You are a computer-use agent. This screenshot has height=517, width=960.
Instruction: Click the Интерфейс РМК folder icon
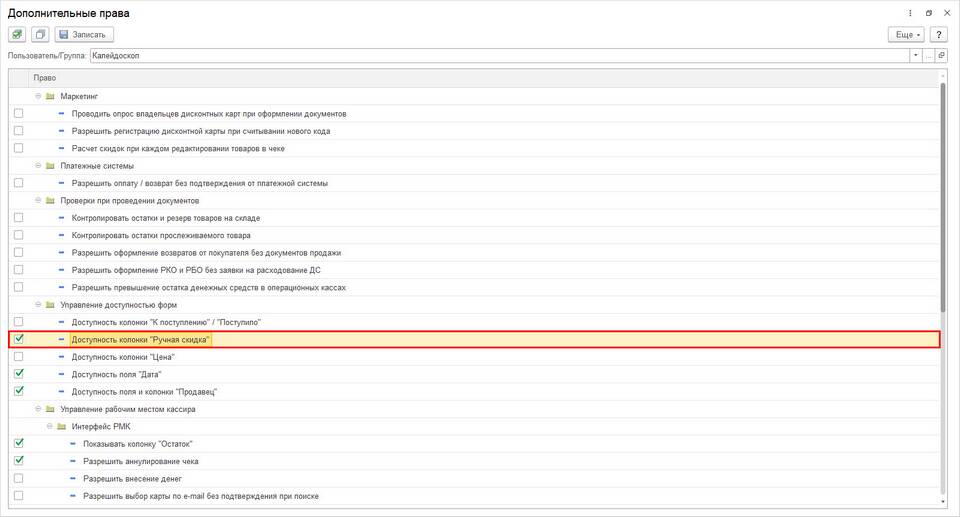click(x=62, y=426)
